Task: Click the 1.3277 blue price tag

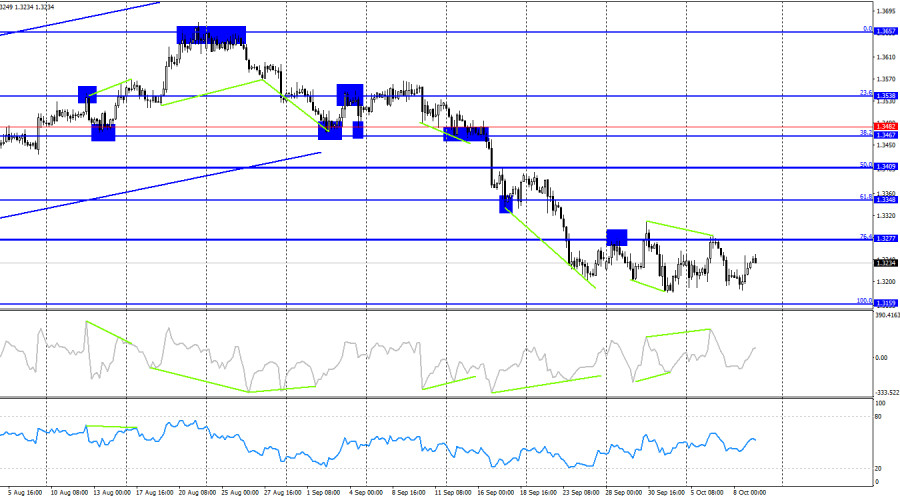Action: (x=886, y=238)
